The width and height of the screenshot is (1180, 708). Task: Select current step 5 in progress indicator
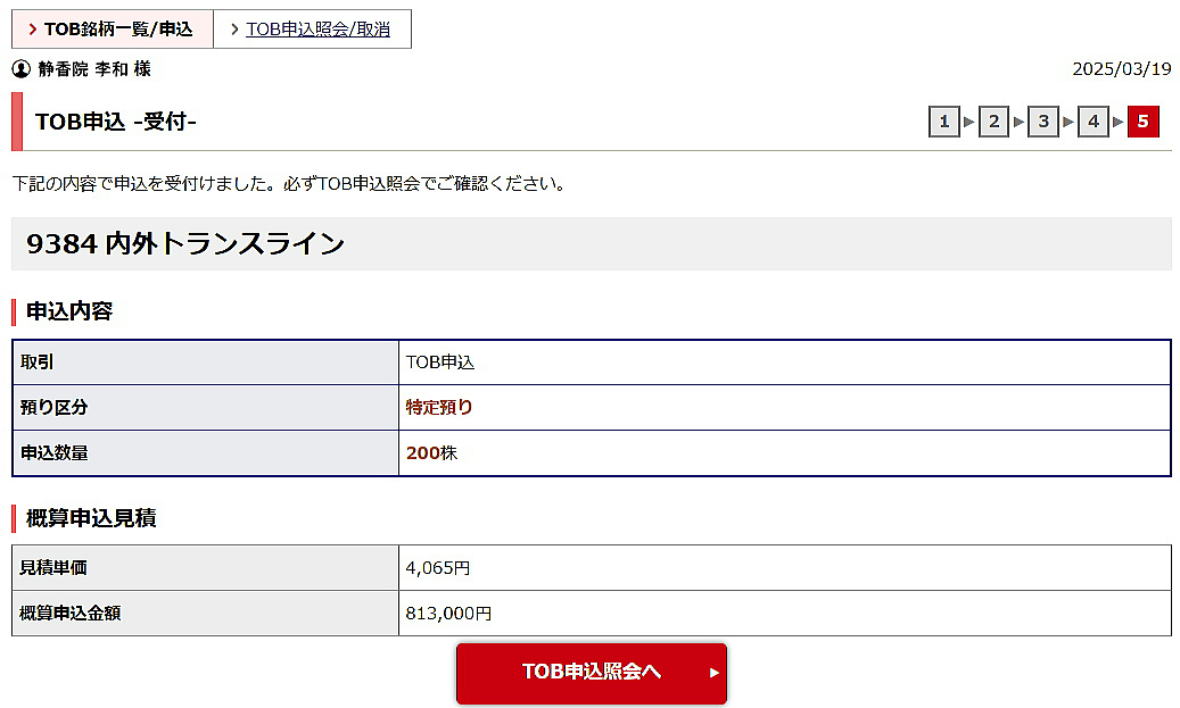click(x=1143, y=122)
